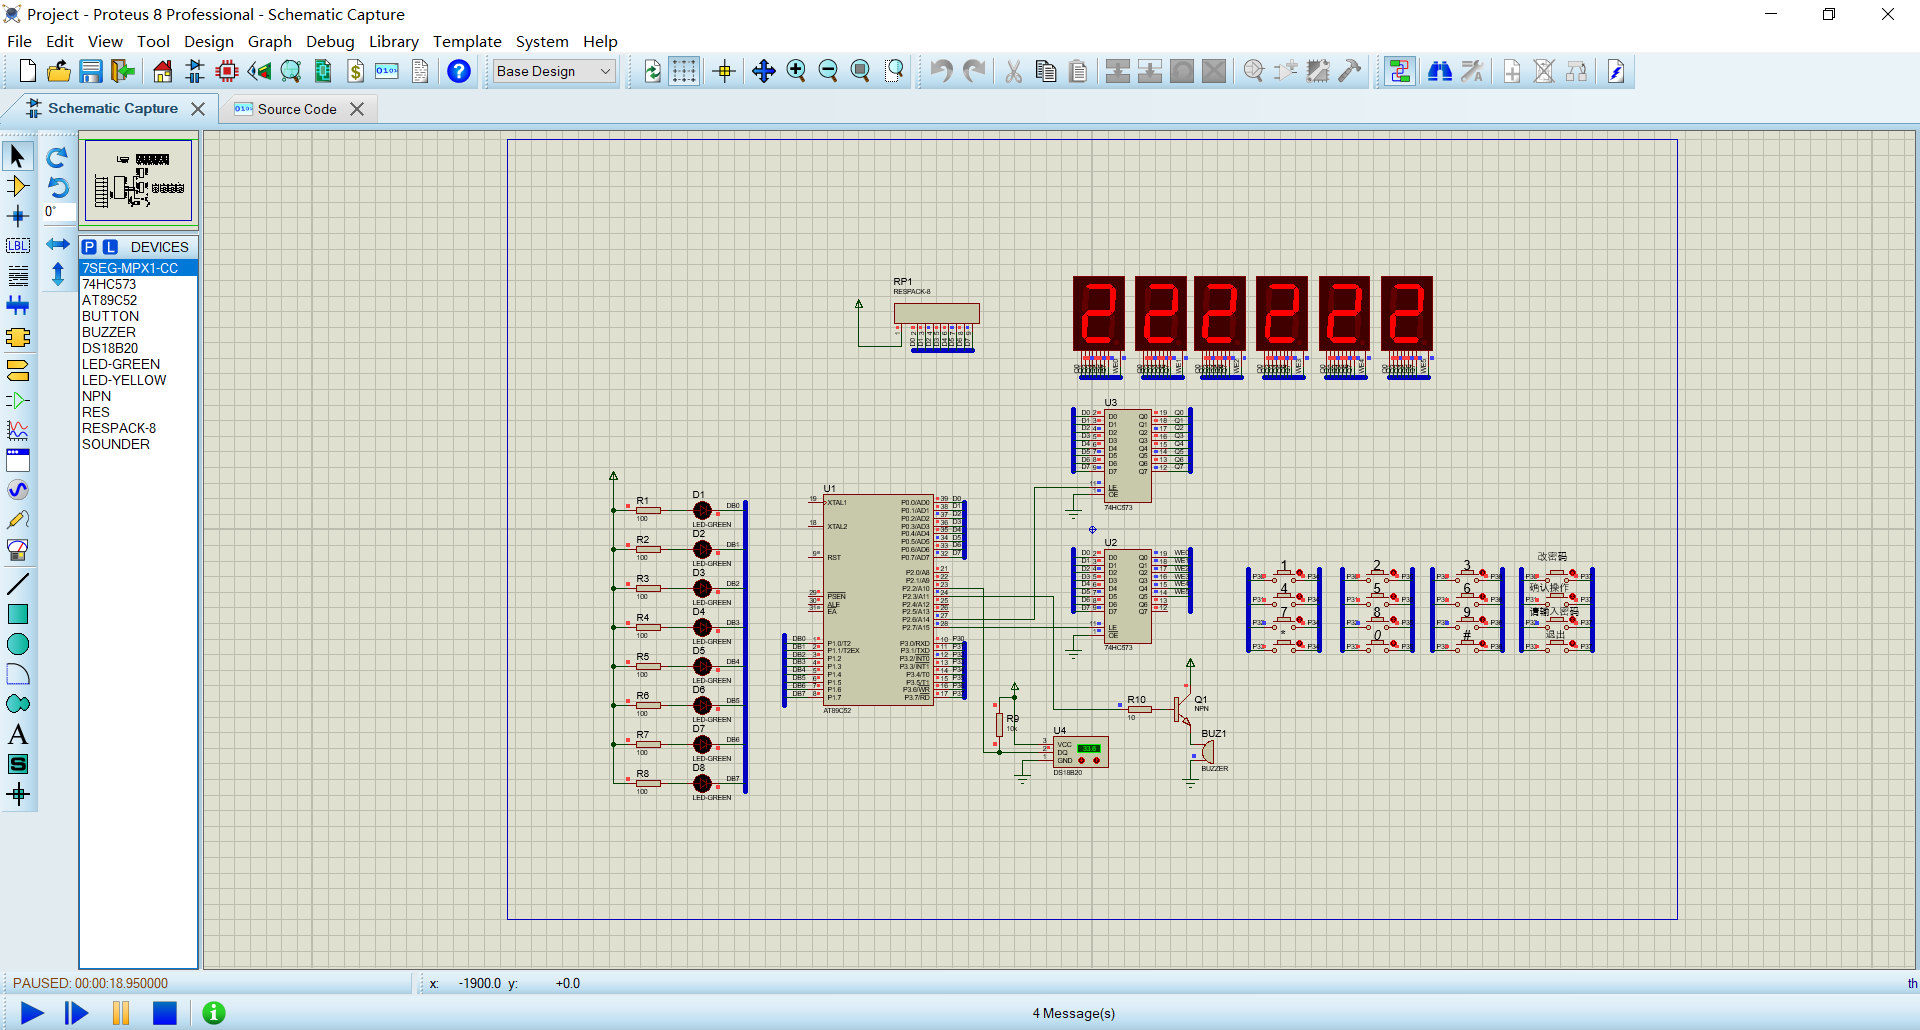The width and height of the screenshot is (1920, 1030).
Task: Select the Subcircuit Mode tool
Action: click(x=18, y=337)
